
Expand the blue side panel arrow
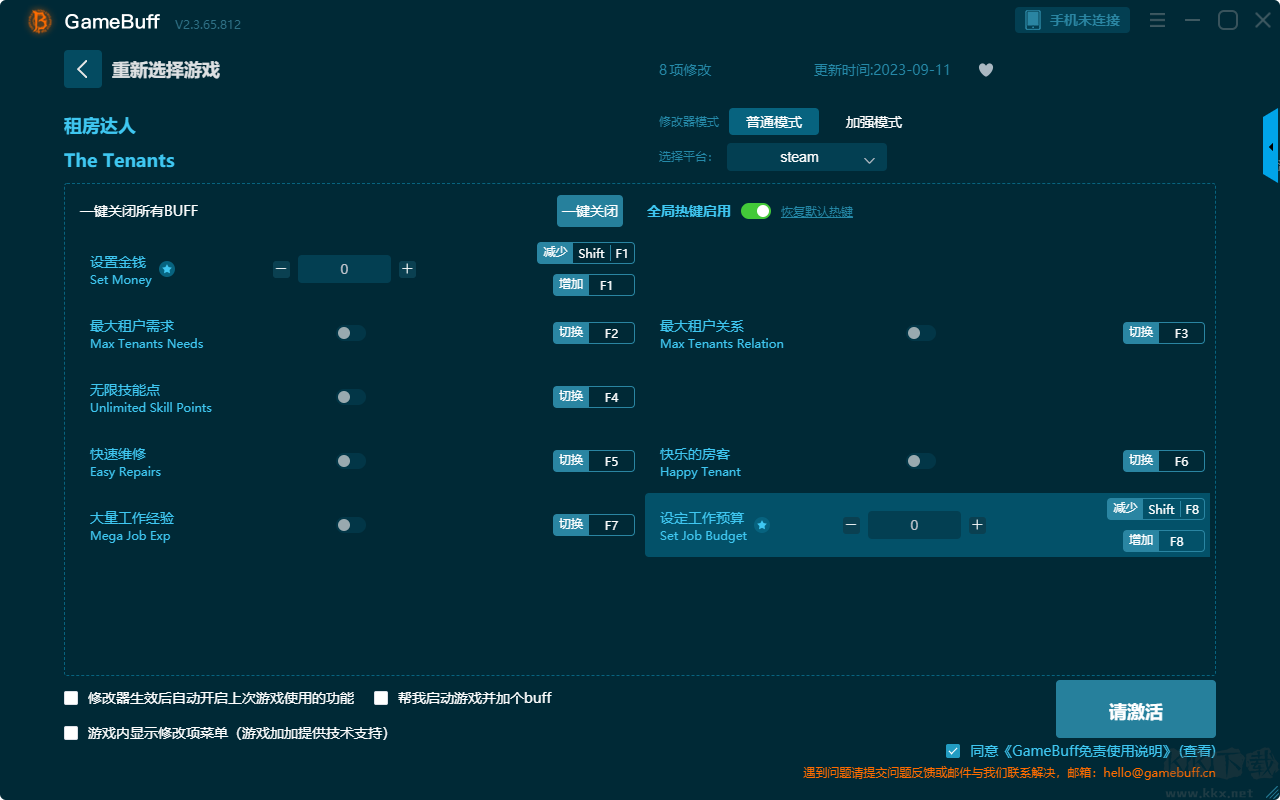[x=1271, y=146]
